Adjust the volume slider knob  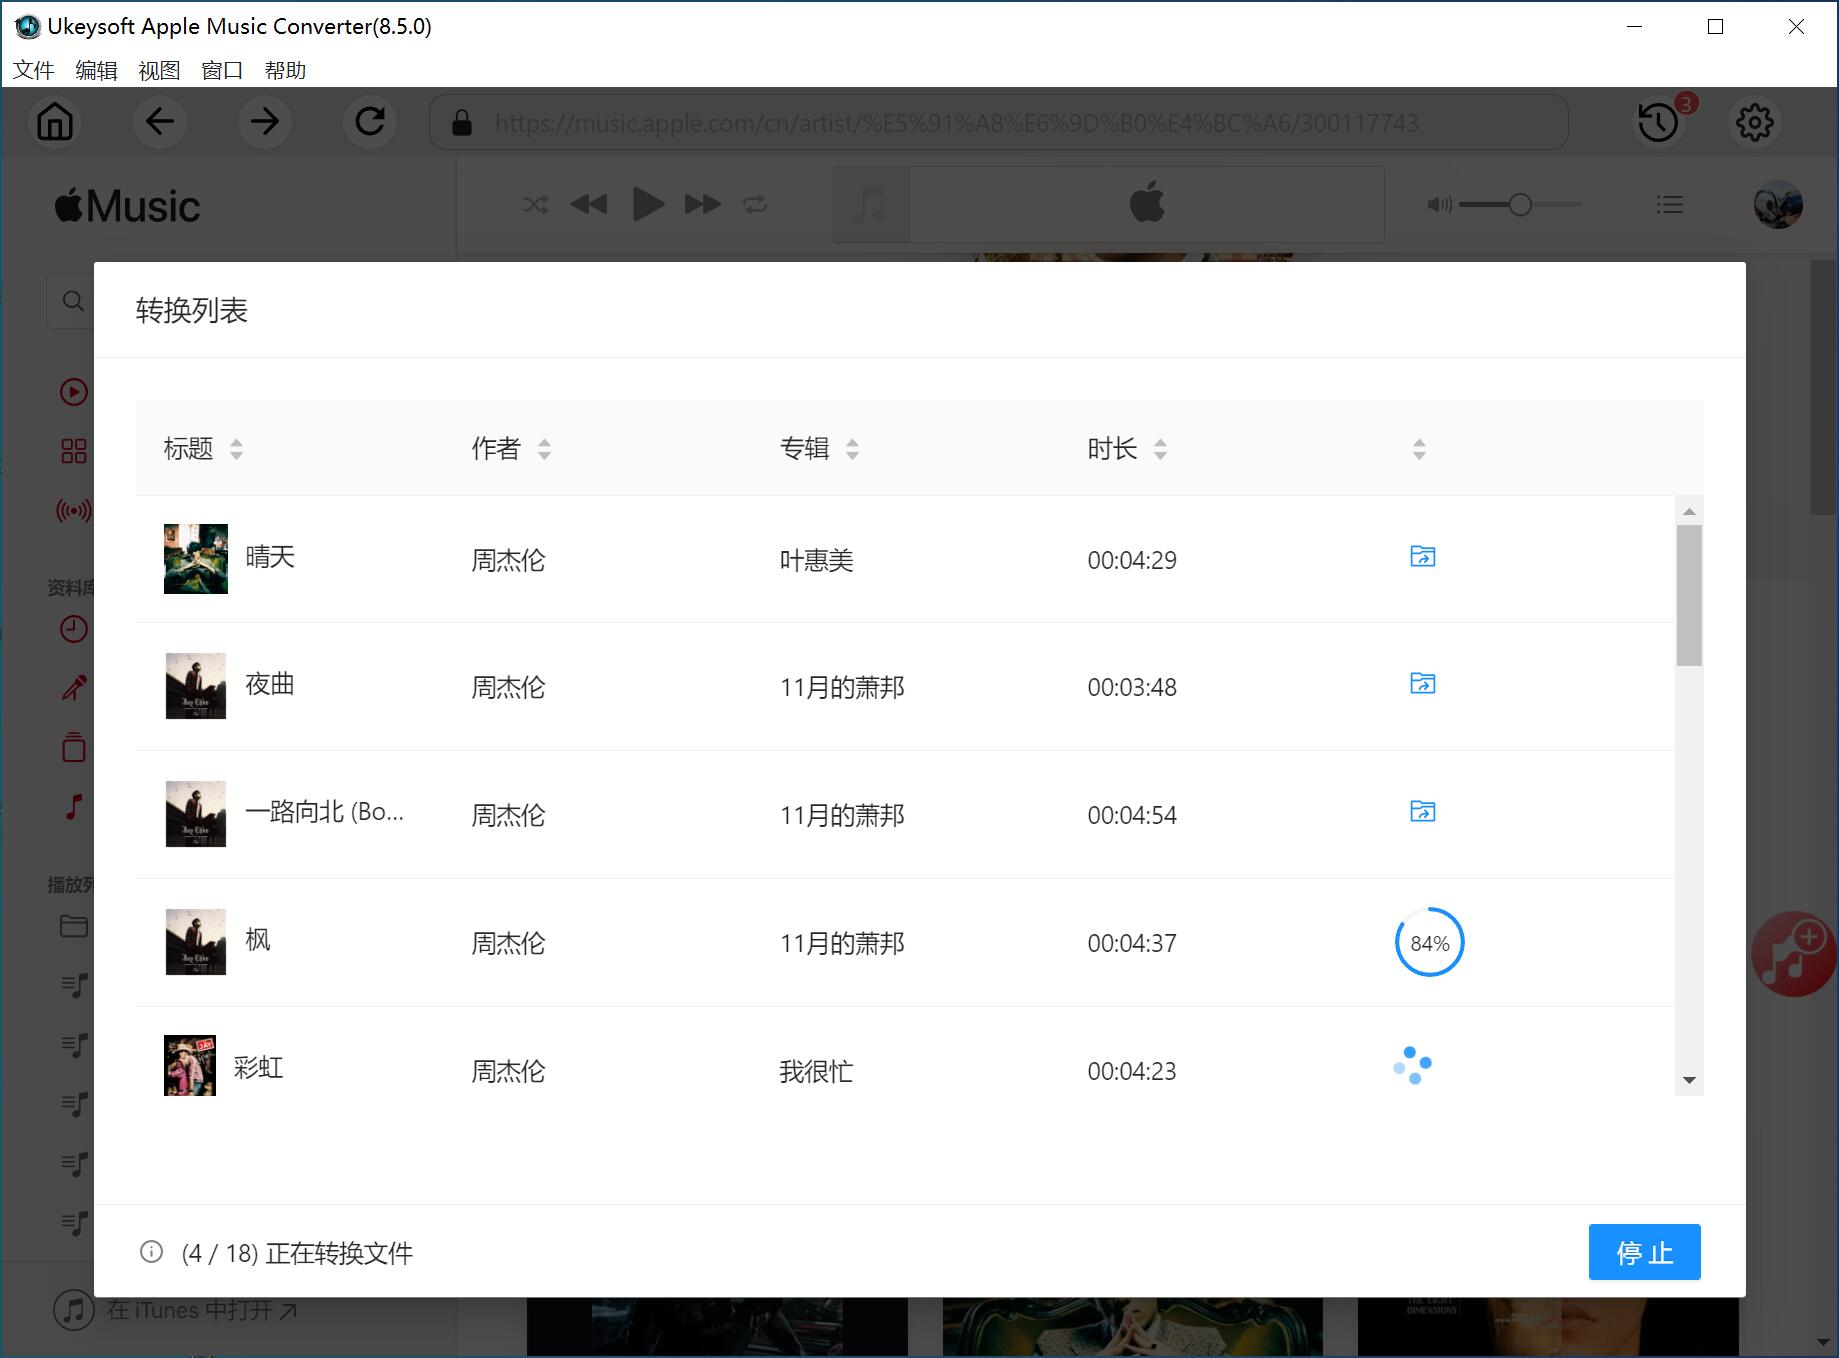[x=1520, y=205]
